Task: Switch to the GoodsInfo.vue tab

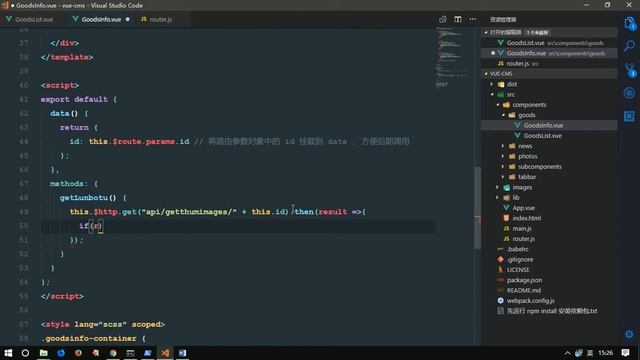Action: coord(101,19)
